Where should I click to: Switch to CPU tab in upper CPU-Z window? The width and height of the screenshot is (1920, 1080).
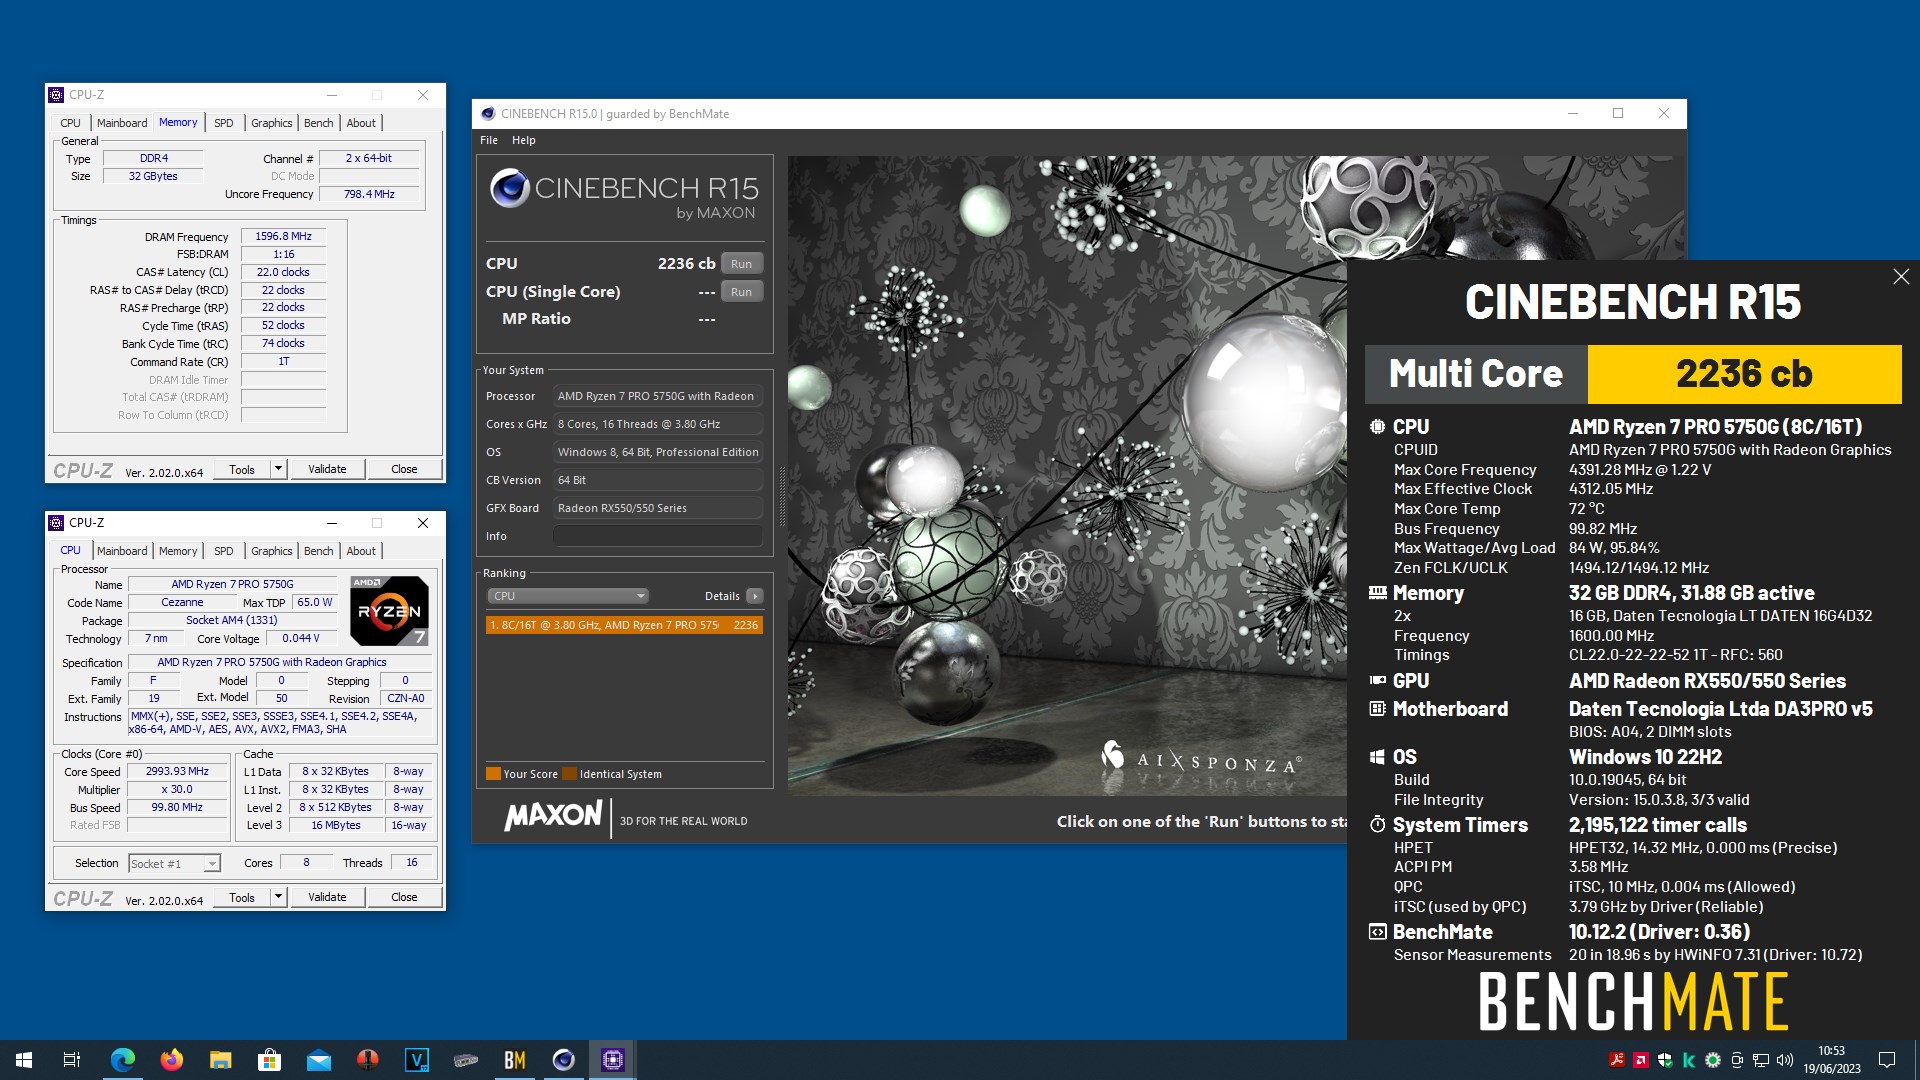coord(70,123)
